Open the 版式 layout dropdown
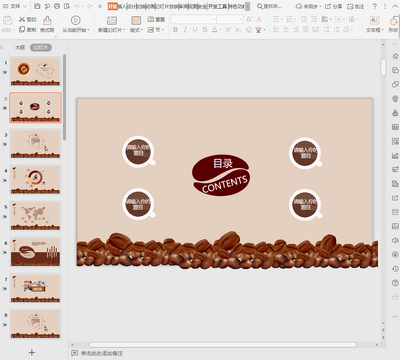Screen dimensions: 400x360 [136, 30]
